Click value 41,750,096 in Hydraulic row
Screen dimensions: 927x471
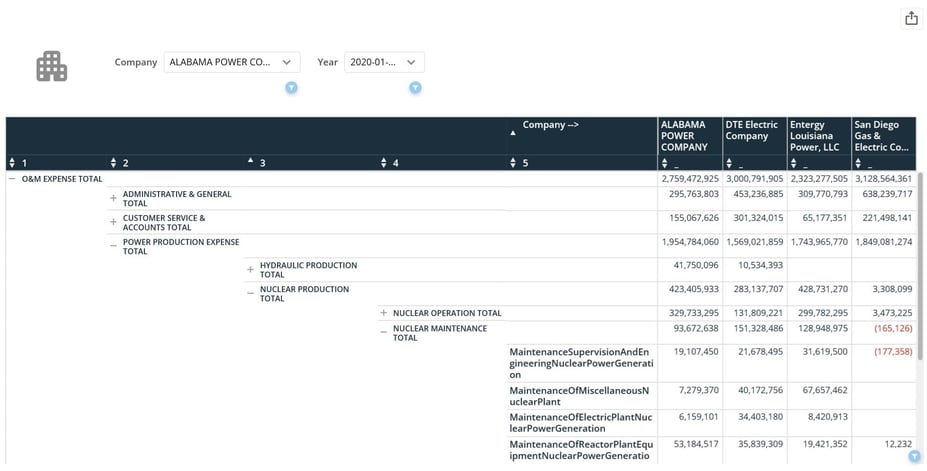point(696,265)
